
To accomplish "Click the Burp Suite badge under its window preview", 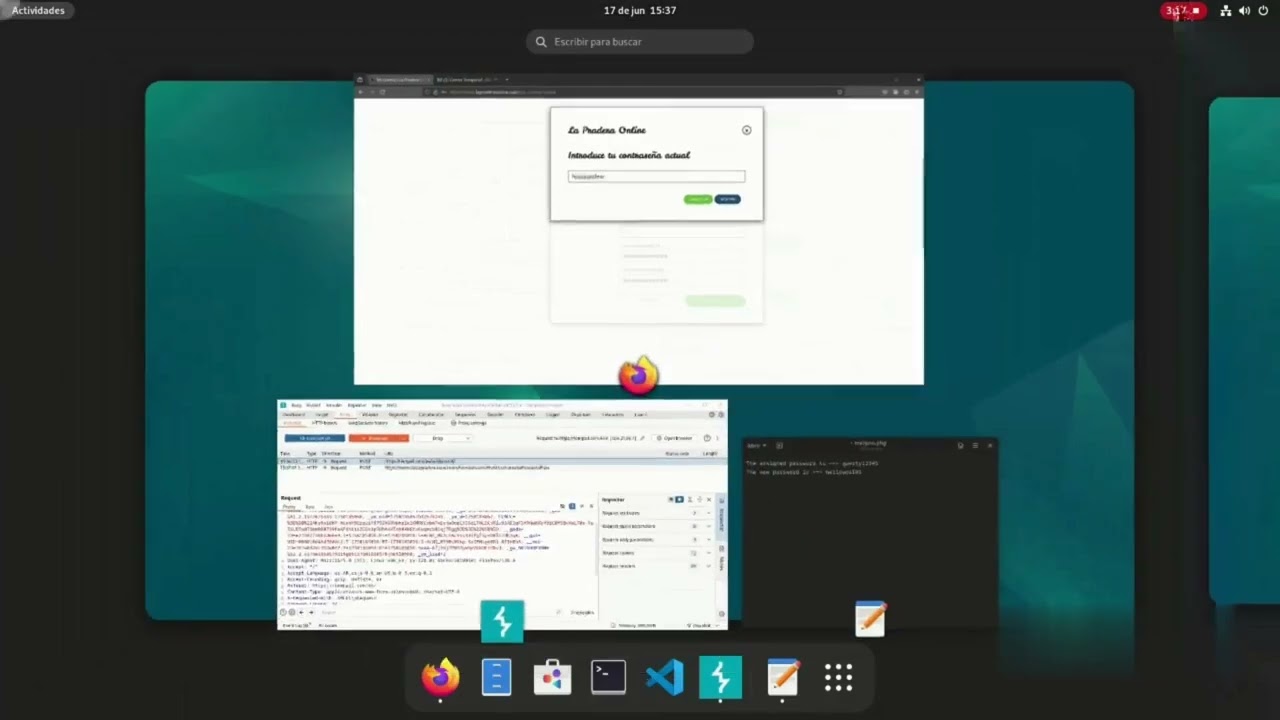I will (502, 621).
